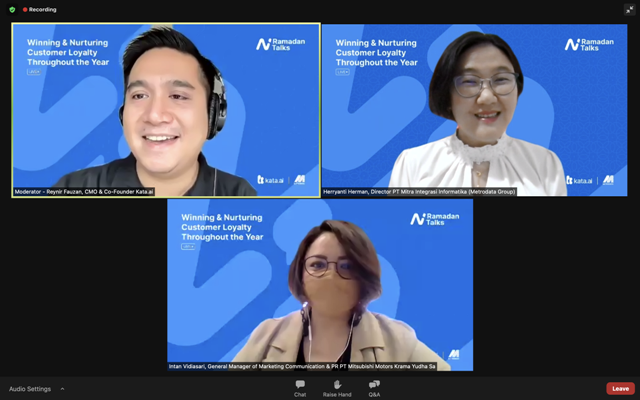Open Audio Settings
This screenshot has width=640, height=400.
tap(30, 389)
